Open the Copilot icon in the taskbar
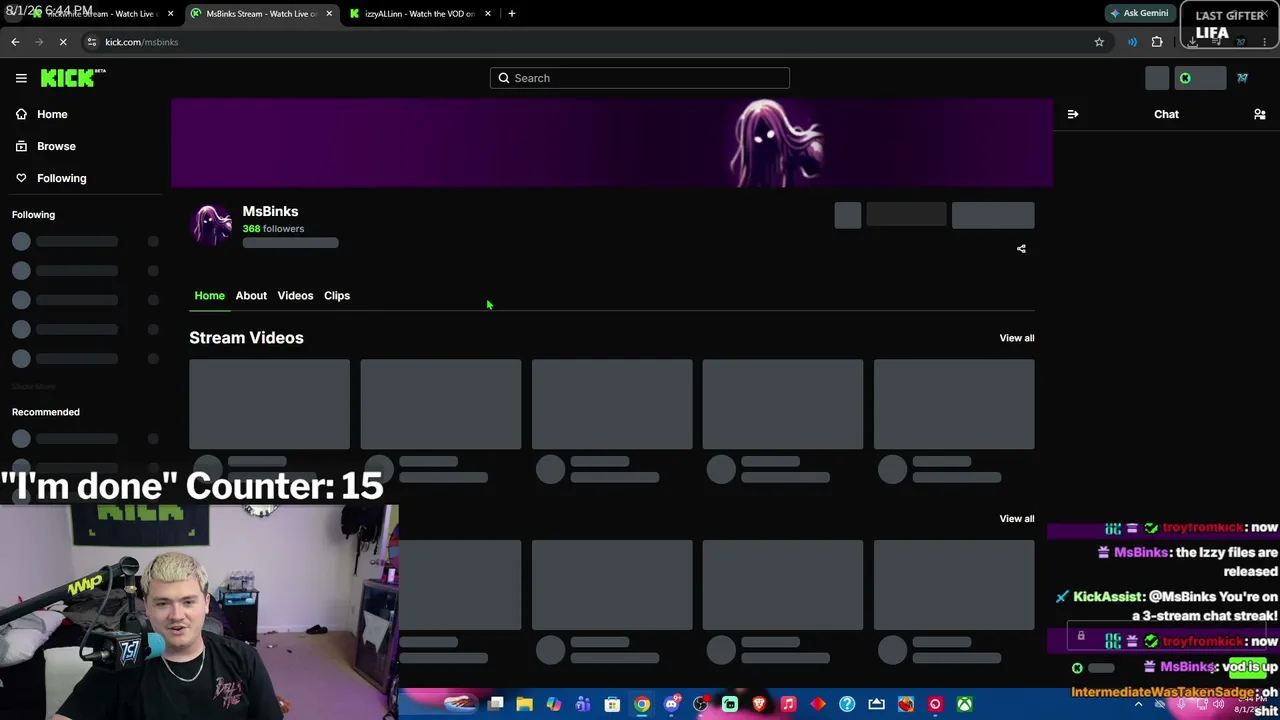The image size is (1280, 720). [x=553, y=705]
